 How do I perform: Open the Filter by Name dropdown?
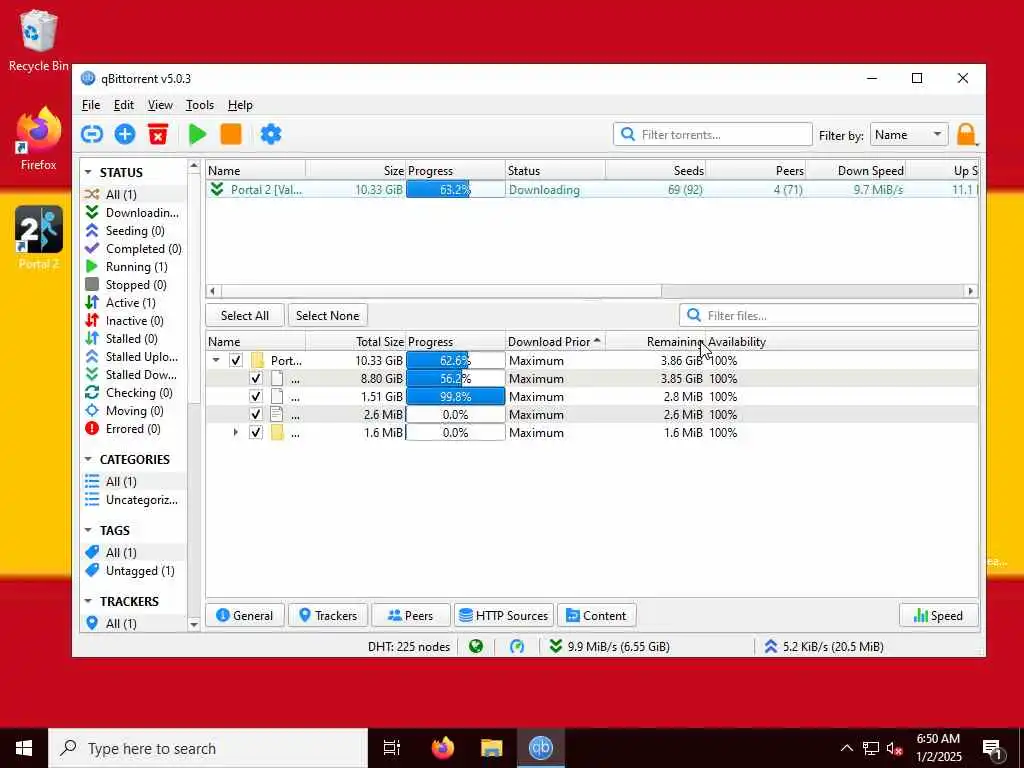(x=908, y=135)
